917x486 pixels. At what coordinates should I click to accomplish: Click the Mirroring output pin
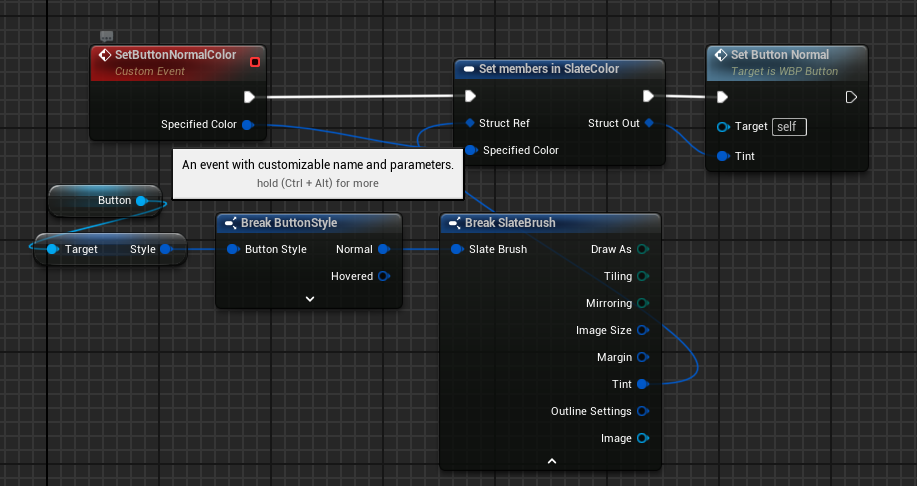click(x=643, y=303)
